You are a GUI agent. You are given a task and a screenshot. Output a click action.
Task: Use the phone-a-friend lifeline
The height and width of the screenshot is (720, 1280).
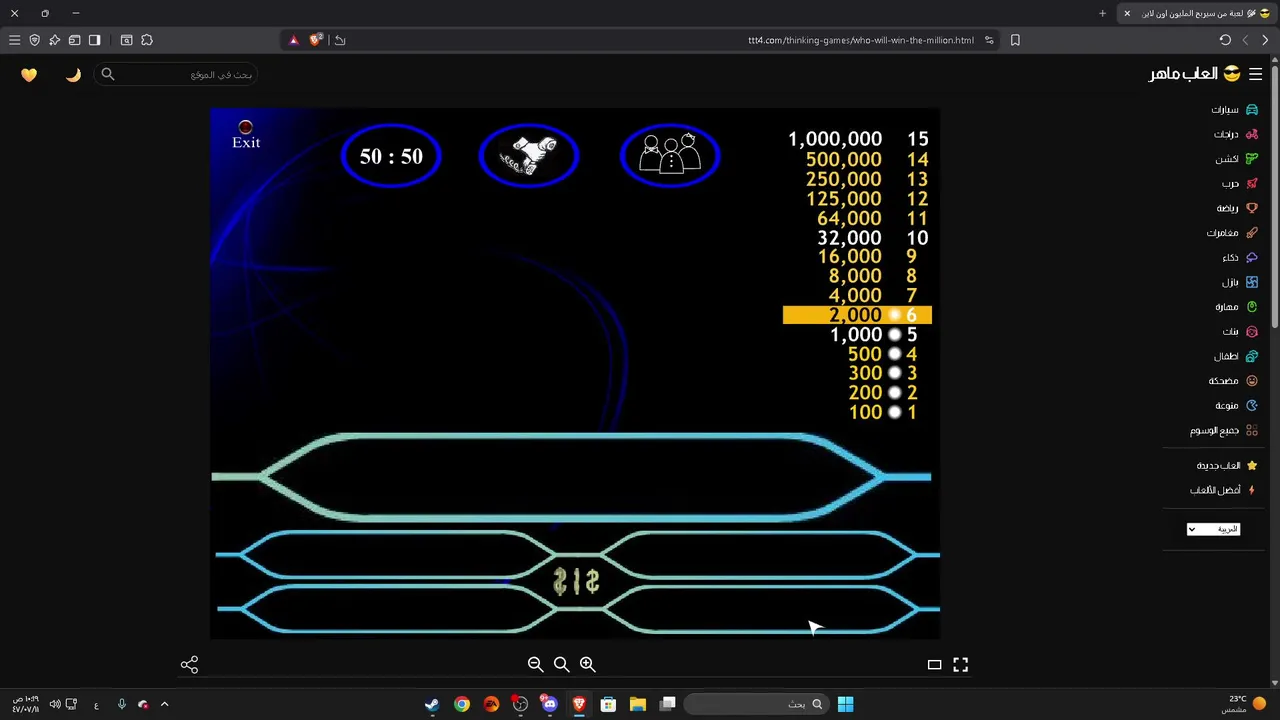click(529, 156)
